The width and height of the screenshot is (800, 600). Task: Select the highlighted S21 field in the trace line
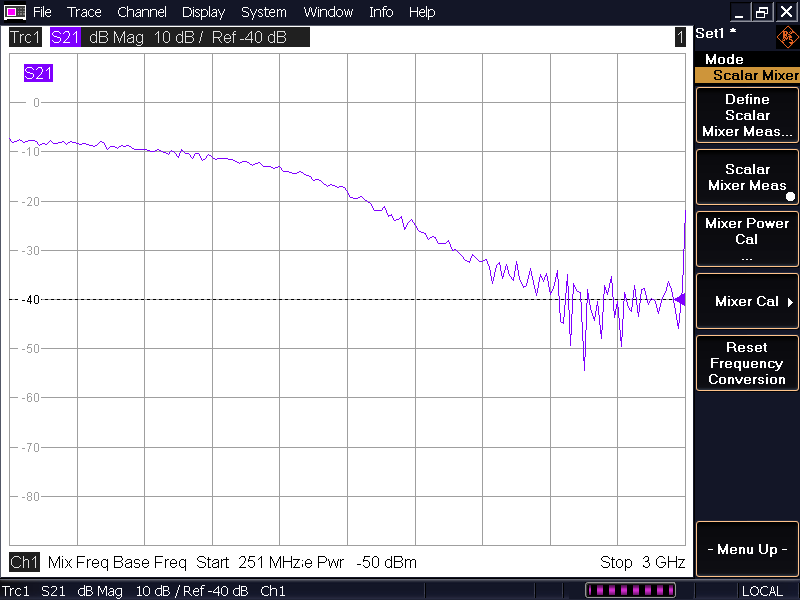(65, 38)
